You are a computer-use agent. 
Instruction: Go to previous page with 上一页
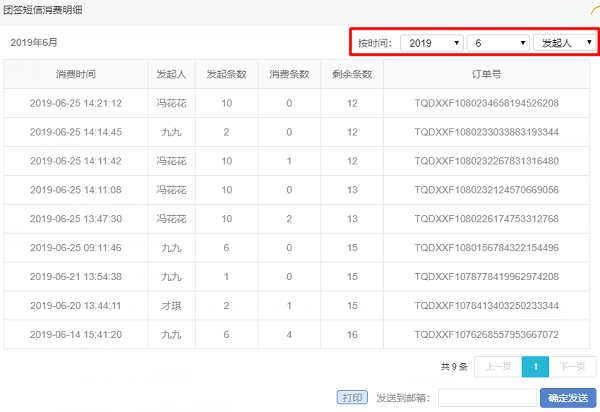(498, 366)
